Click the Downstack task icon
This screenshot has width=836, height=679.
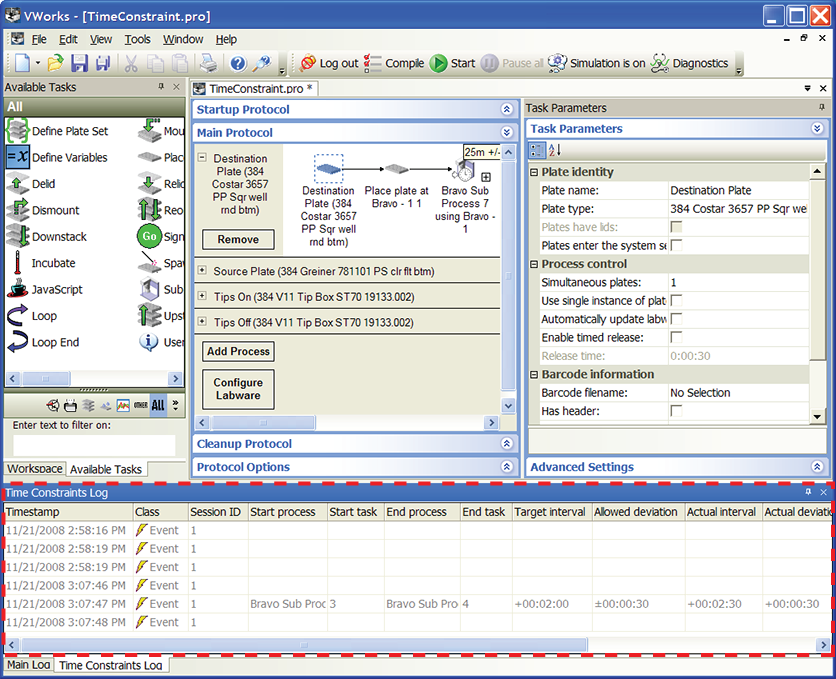coord(17,237)
